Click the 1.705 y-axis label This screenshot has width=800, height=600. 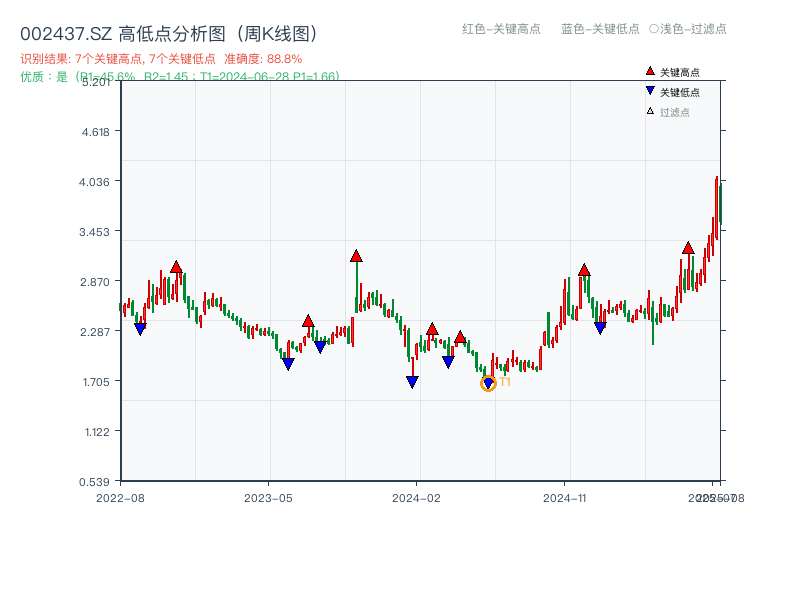click(96, 382)
